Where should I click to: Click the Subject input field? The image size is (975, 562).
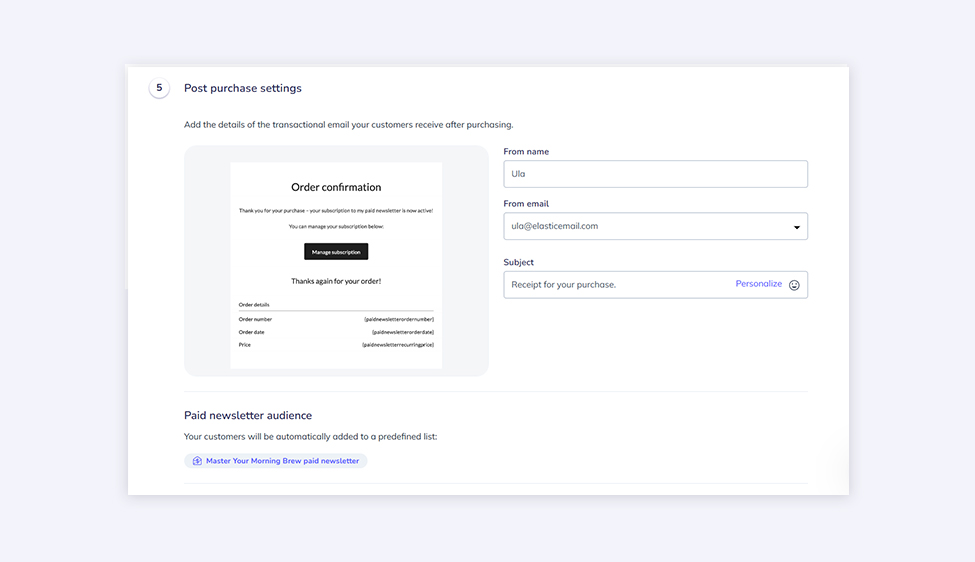click(655, 285)
